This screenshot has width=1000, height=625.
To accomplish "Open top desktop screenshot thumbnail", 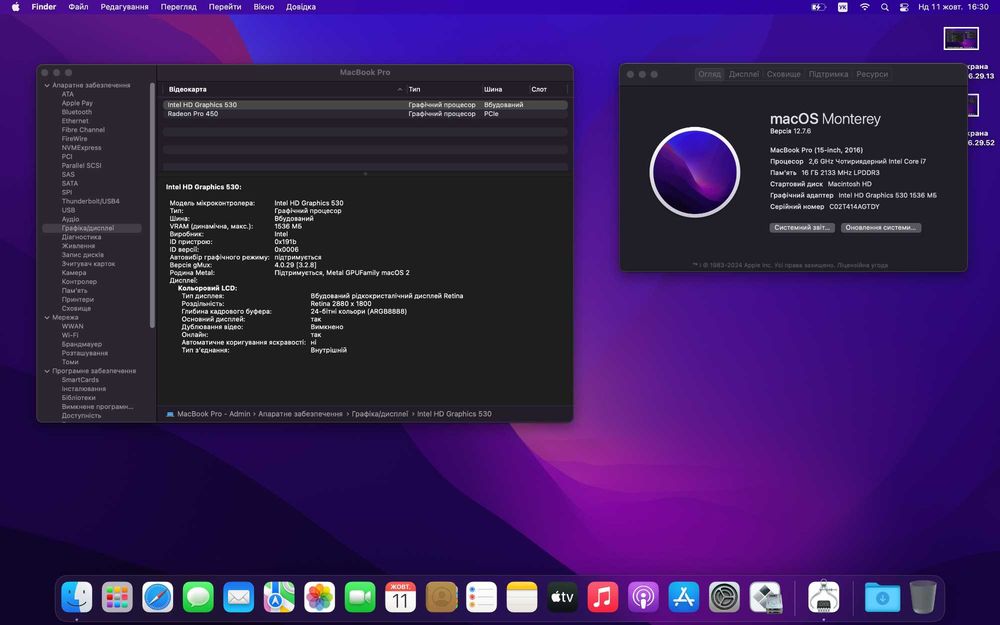I will tap(961, 38).
